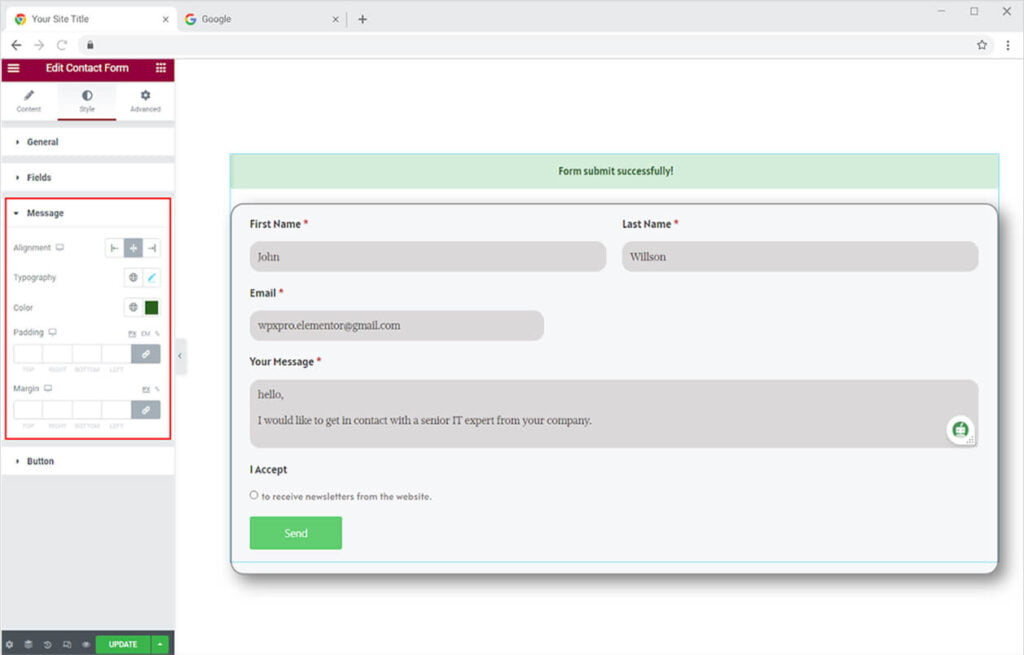1024x655 pixels.
Task: Open the History icon in bottom bar
Action: click(x=48, y=645)
